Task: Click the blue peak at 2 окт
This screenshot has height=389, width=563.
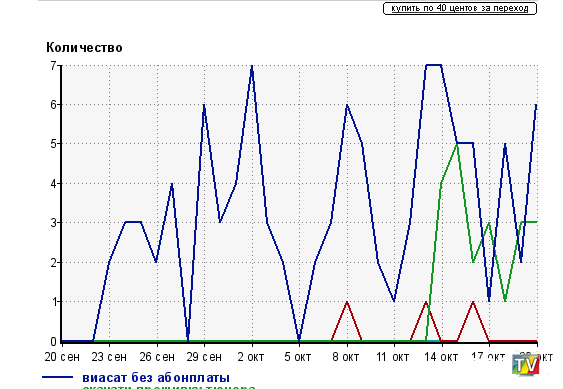Action: (252, 66)
